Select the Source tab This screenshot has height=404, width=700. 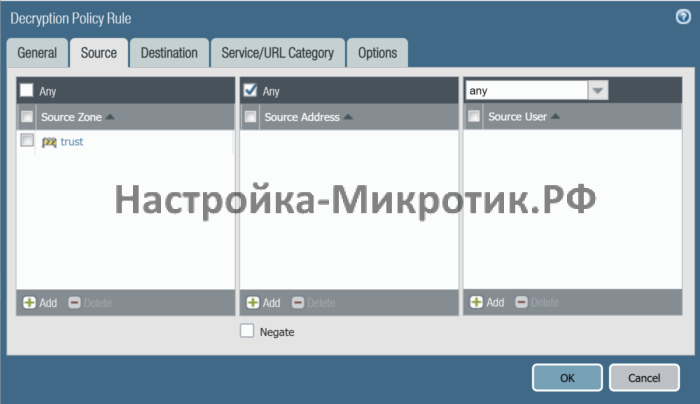click(99, 53)
